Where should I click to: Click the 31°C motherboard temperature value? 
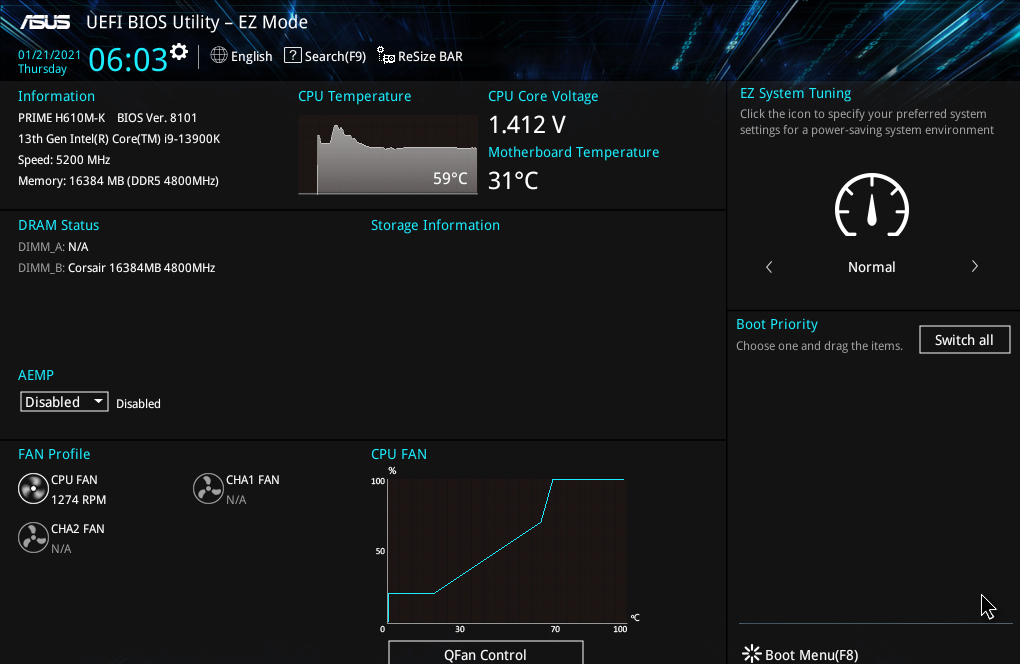point(513,180)
